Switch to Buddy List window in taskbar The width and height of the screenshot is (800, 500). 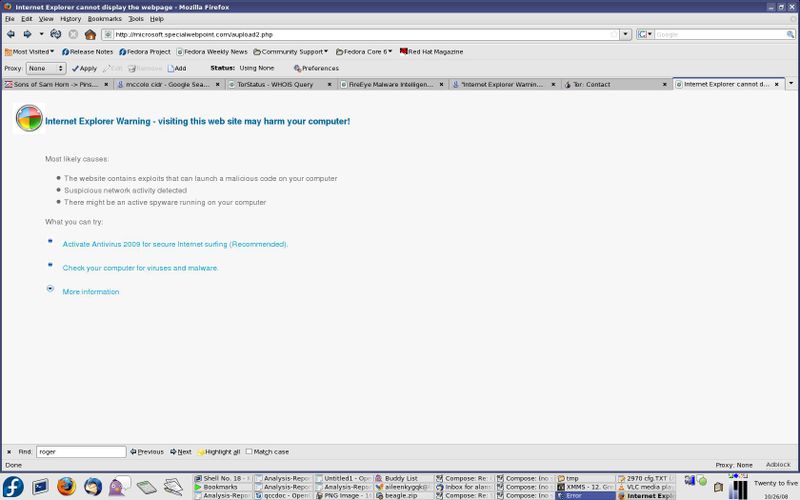tap(403, 479)
